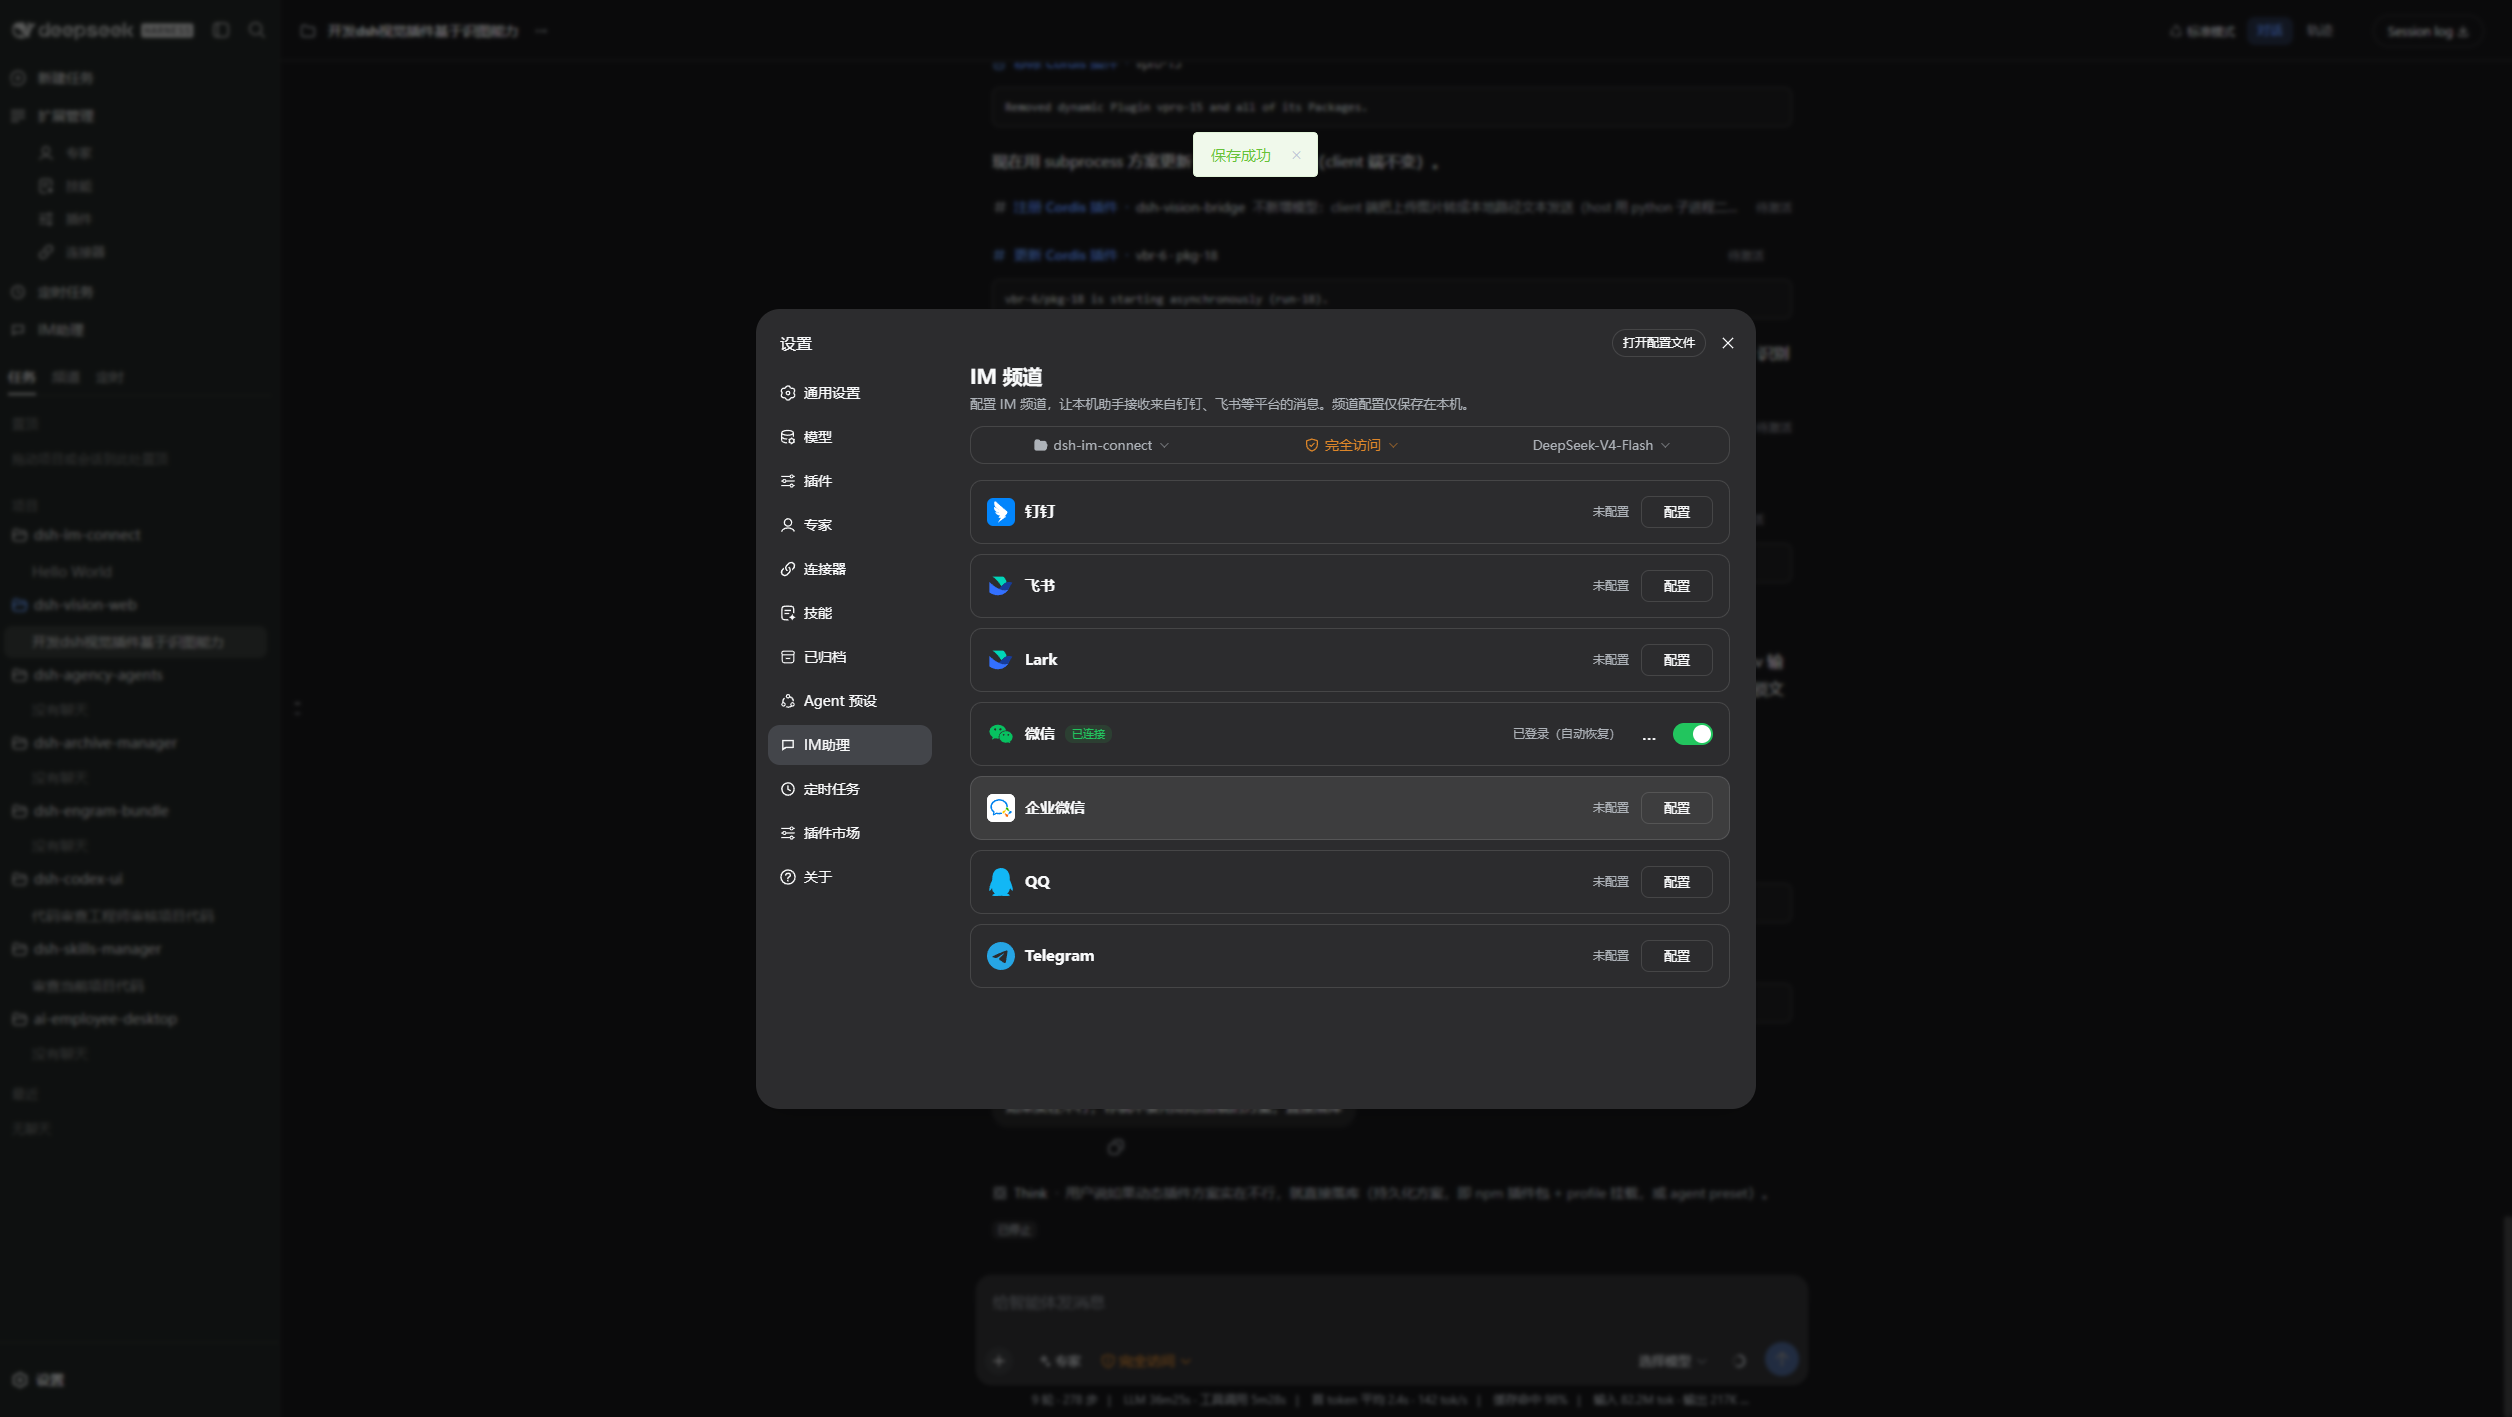Screen dimensions: 2512x1417
Task: Open the 完全访问 permission dropdown
Action: coord(1351,445)
